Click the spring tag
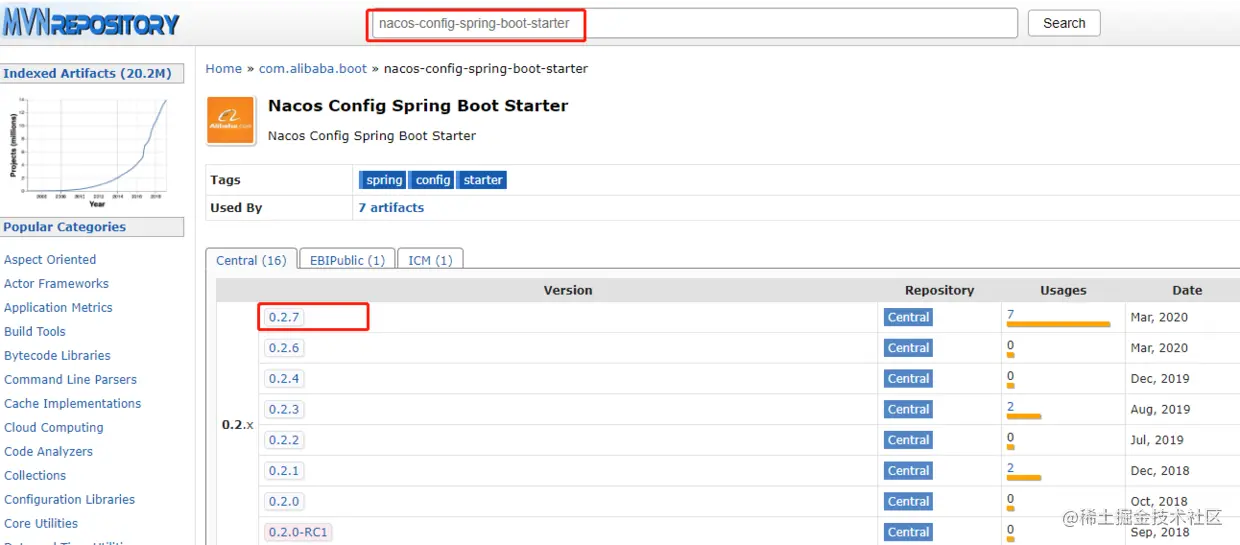 (x=384, y=180)
